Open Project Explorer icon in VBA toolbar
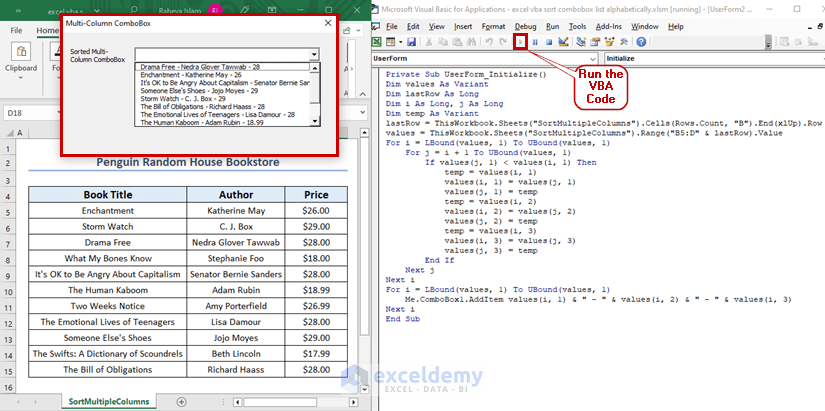 click(x=581, y=42)
